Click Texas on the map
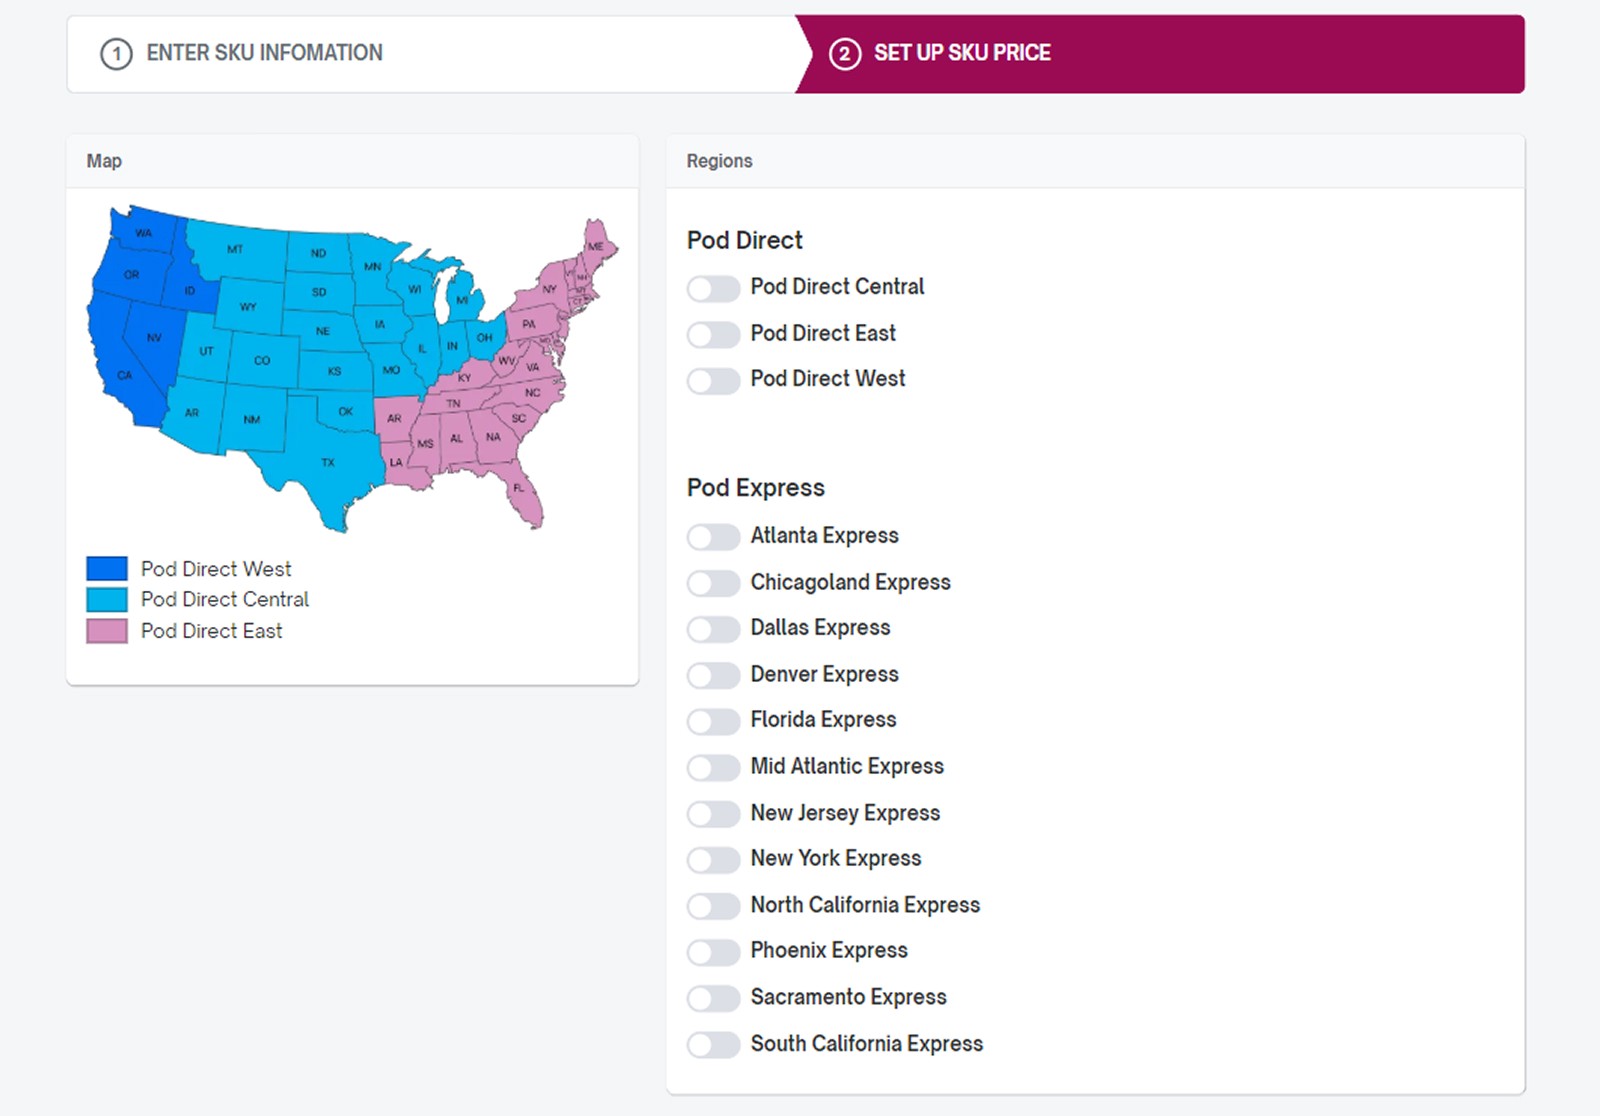This screenshot has width=1600, height=1116. tap(320, 465)
